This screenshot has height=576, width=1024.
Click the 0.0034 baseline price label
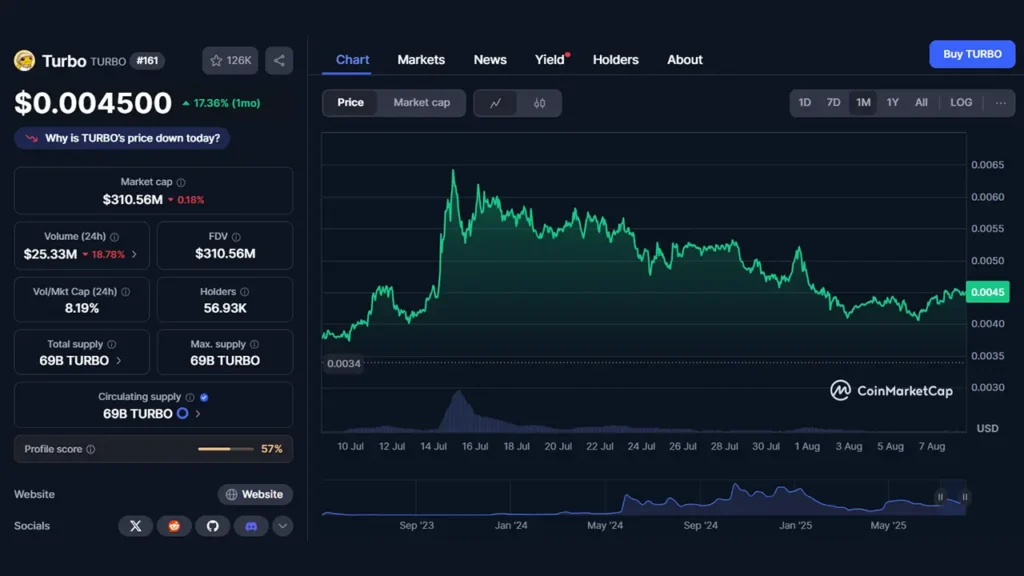point(344,363)
